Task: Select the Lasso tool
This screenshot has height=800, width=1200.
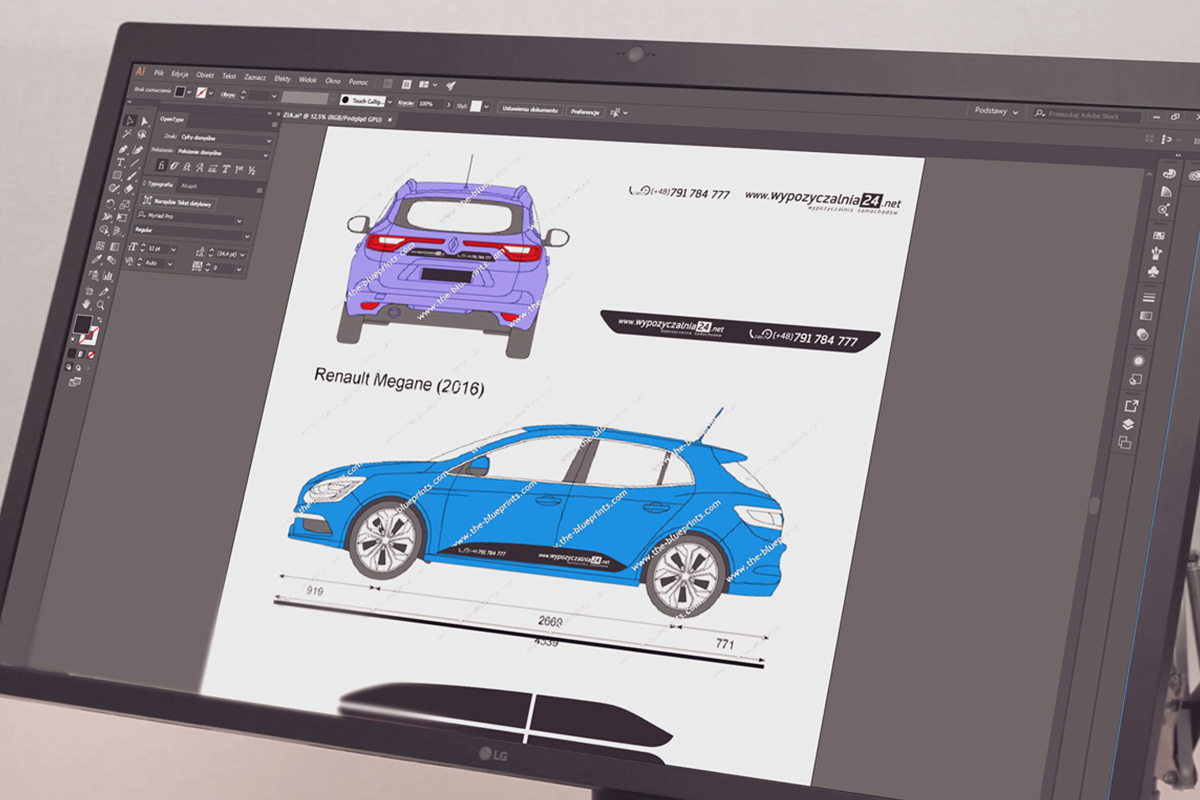Action: tap(142, 136)
